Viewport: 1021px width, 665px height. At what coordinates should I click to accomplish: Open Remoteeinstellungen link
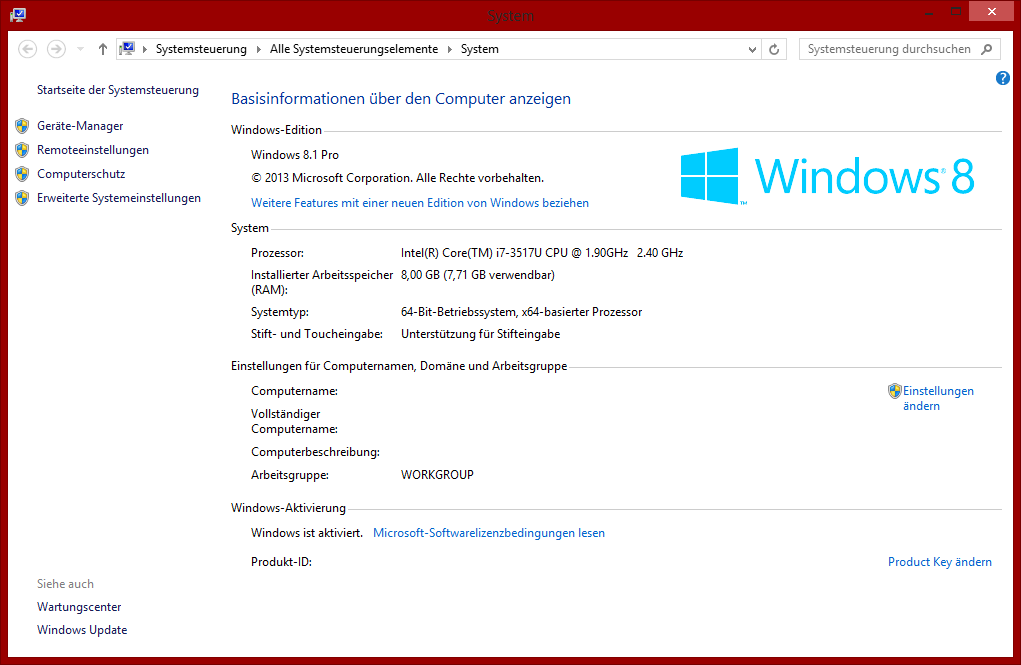[x=93, y=150]
